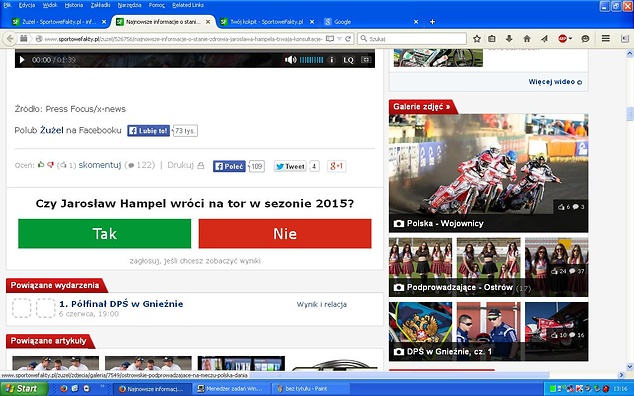Image resolution: width=634 pixels, height=396 pixels.
Task: Mute the video player volume icon
Action: coord(290,60)
